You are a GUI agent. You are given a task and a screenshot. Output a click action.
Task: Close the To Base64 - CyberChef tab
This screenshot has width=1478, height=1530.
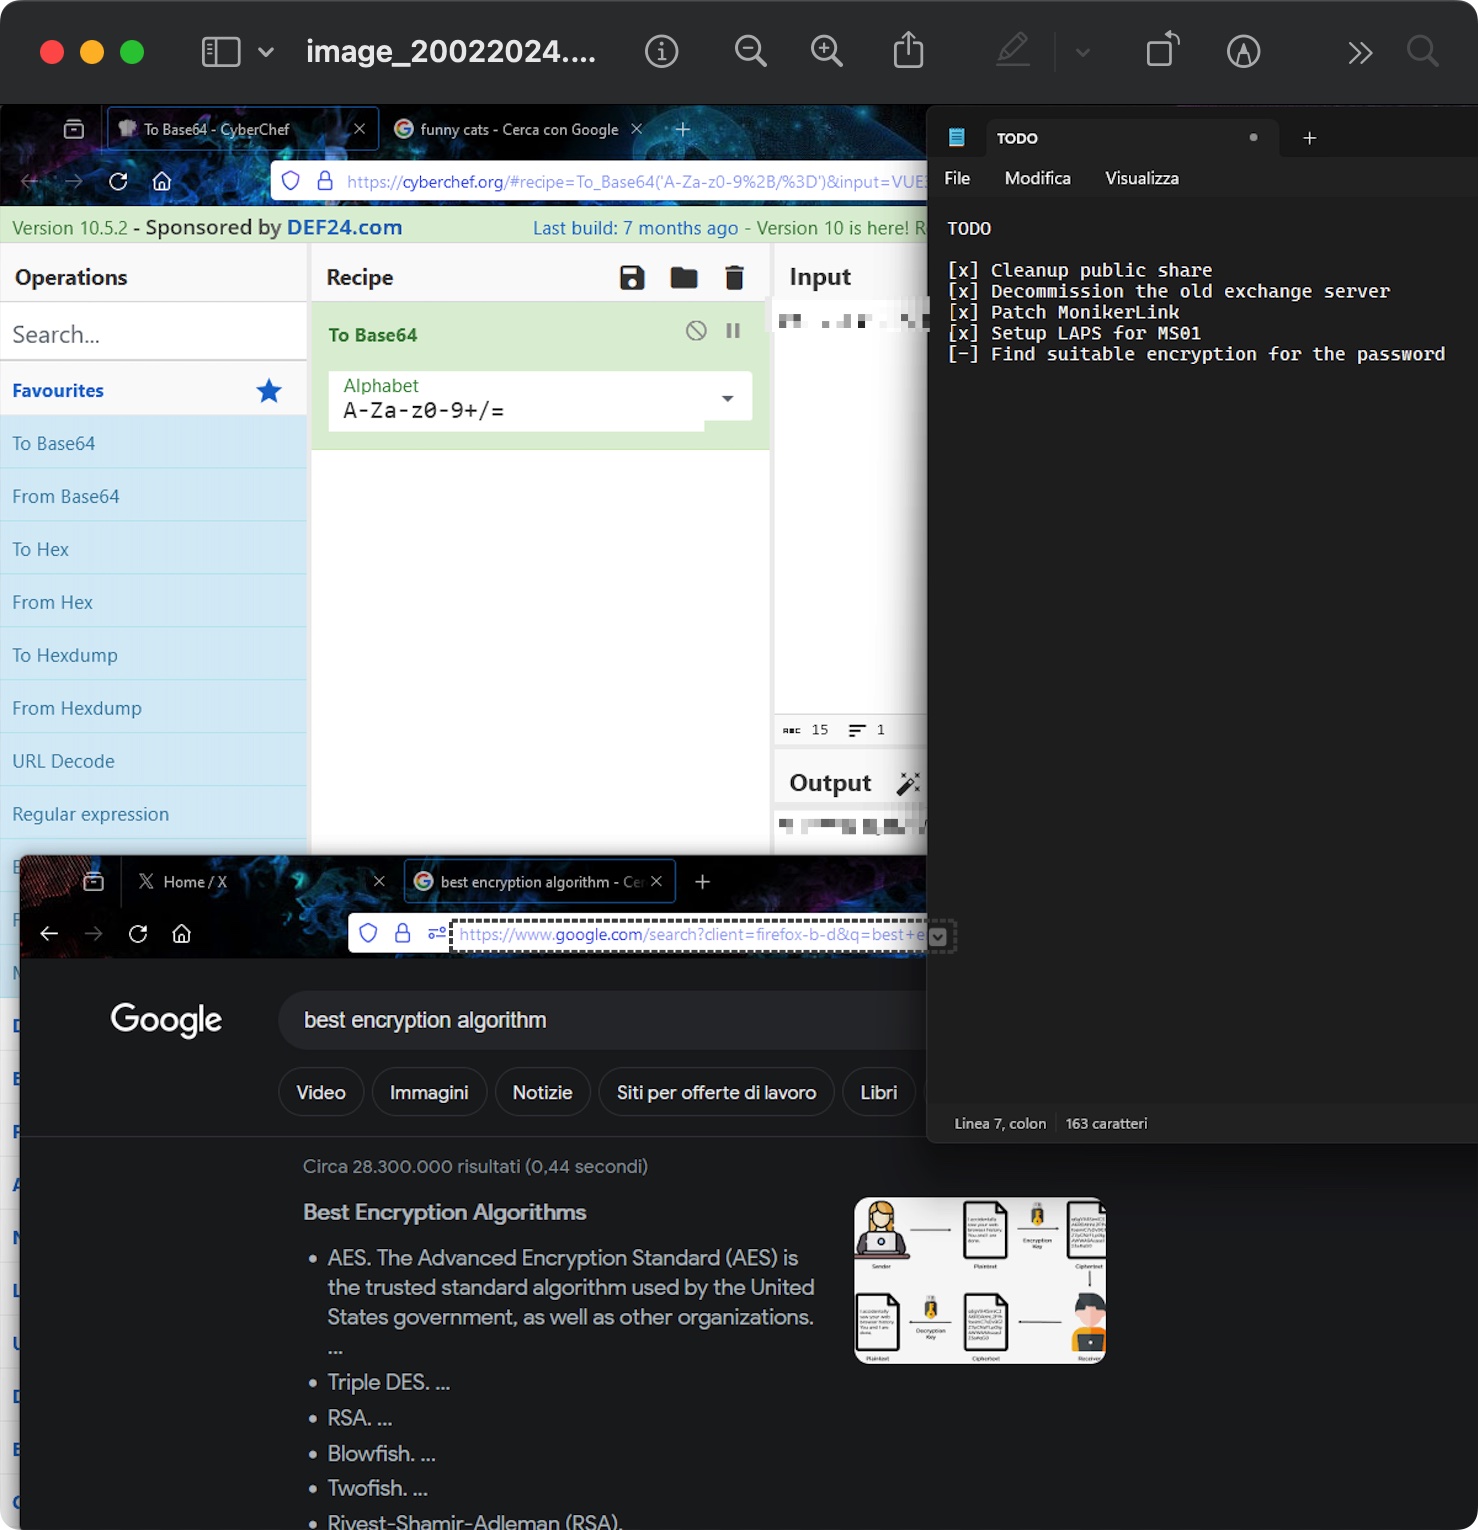pos(359,129)
